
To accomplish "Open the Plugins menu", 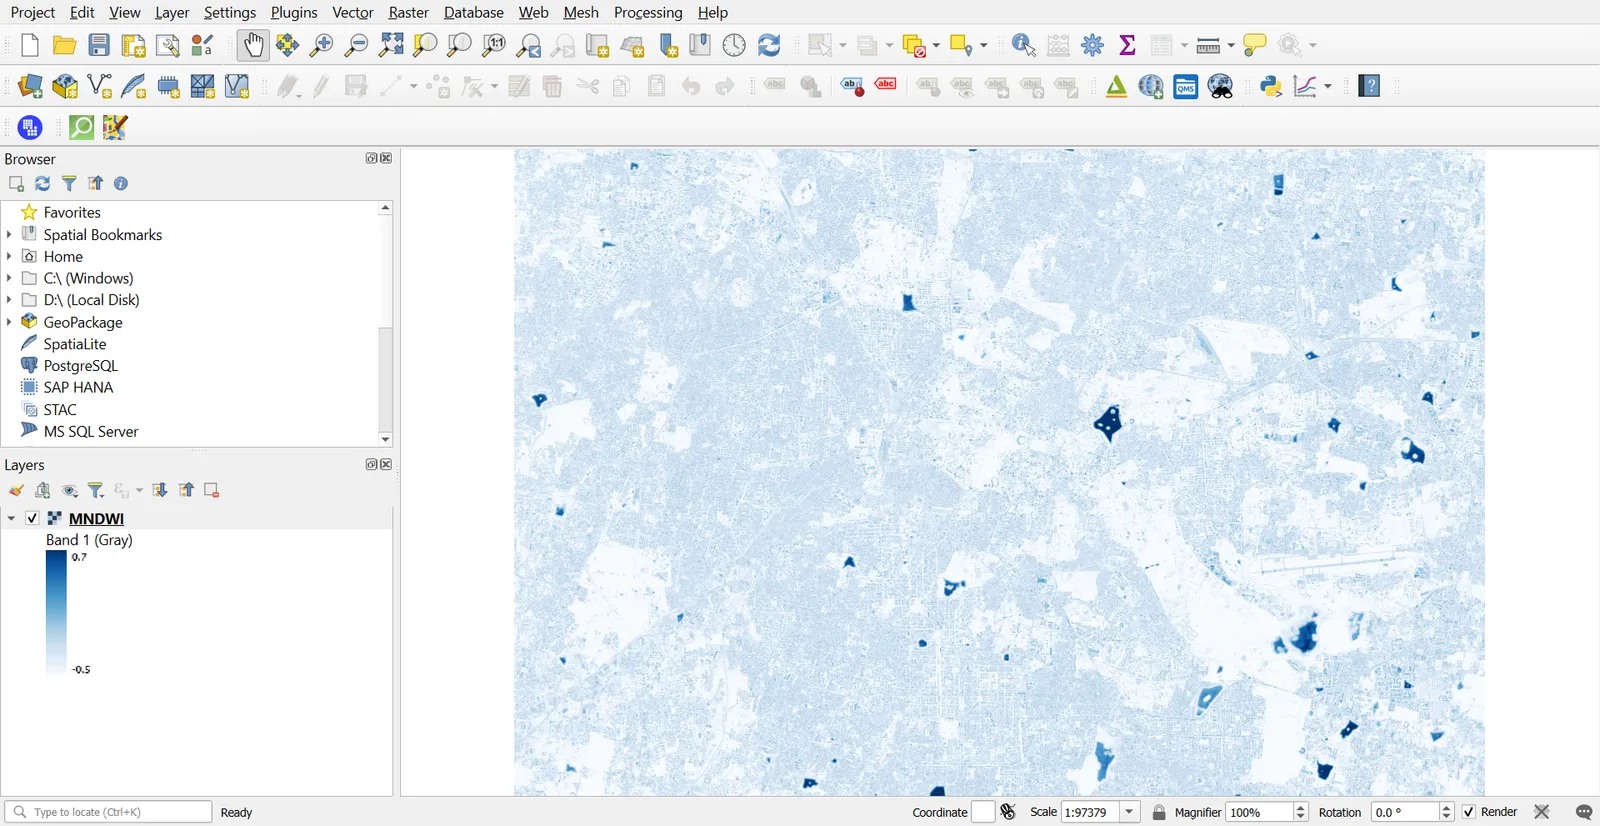I will (x=294, y=12).
